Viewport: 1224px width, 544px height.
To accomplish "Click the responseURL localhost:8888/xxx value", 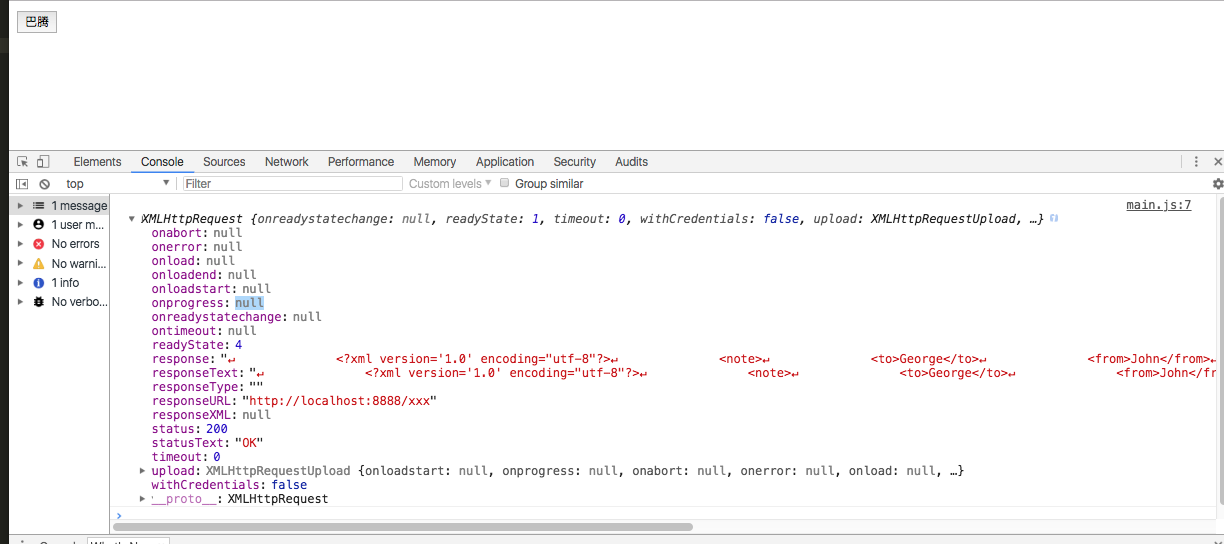I will click(339, 401).
